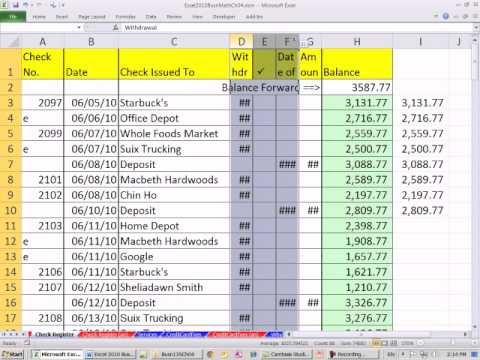Screen dimensions: 480x360
Task: Click the Excel Help question mark icon
Action: coord(446,16)
